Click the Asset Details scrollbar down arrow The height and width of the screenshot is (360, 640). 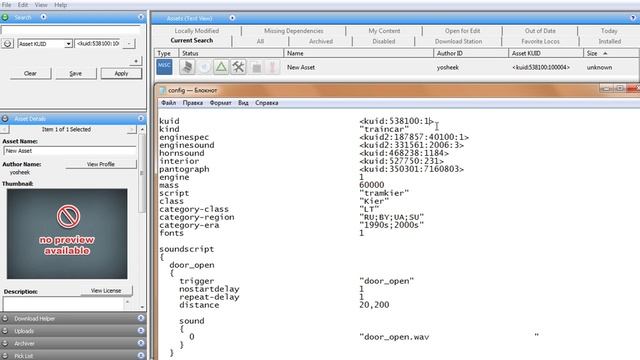(142, 307)
